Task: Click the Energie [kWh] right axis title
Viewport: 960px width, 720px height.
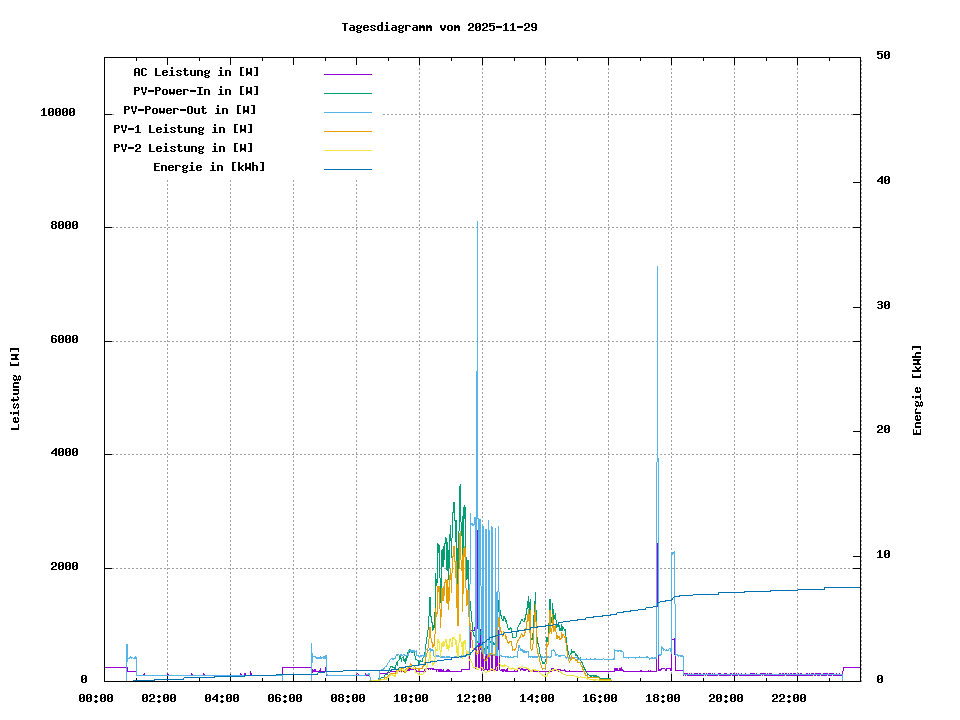Action: click(x=917, y=390)
